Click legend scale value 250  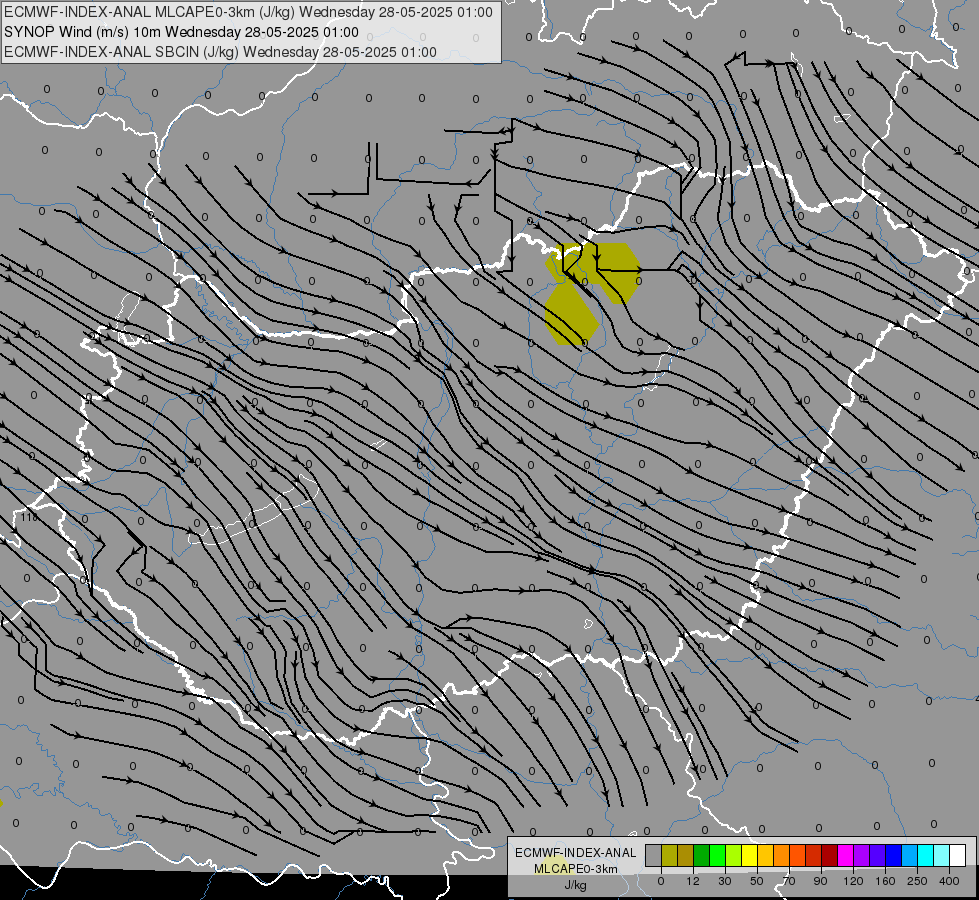click(917, 881)
